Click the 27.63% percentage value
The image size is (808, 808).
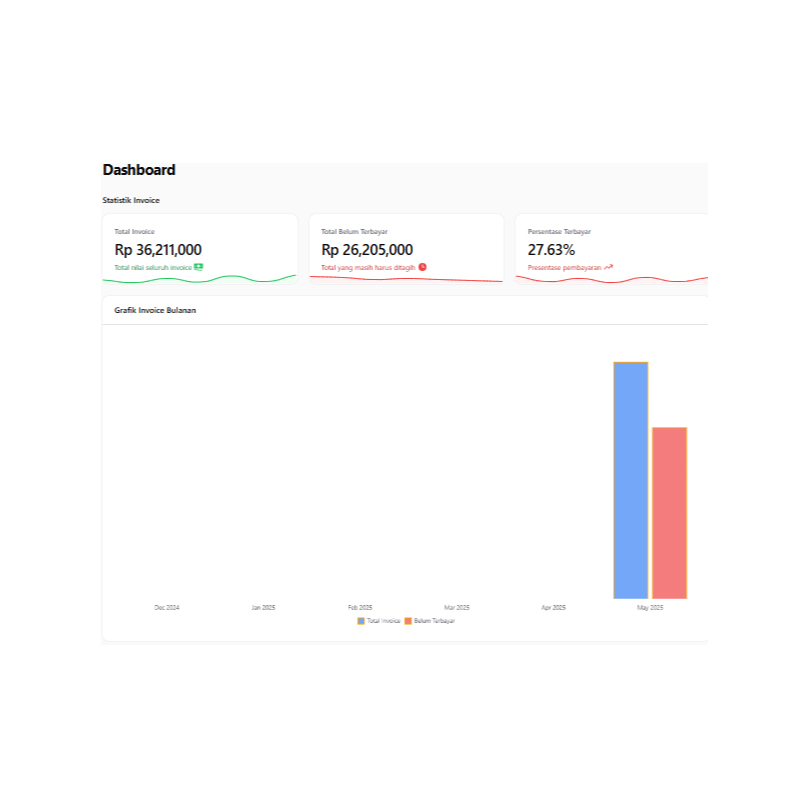point(552,249)
